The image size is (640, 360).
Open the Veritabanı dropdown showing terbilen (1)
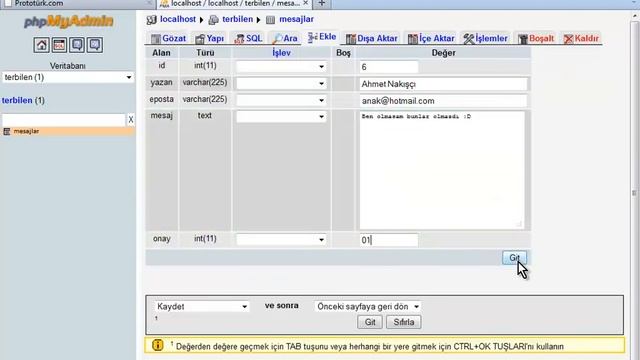point(68,77)
